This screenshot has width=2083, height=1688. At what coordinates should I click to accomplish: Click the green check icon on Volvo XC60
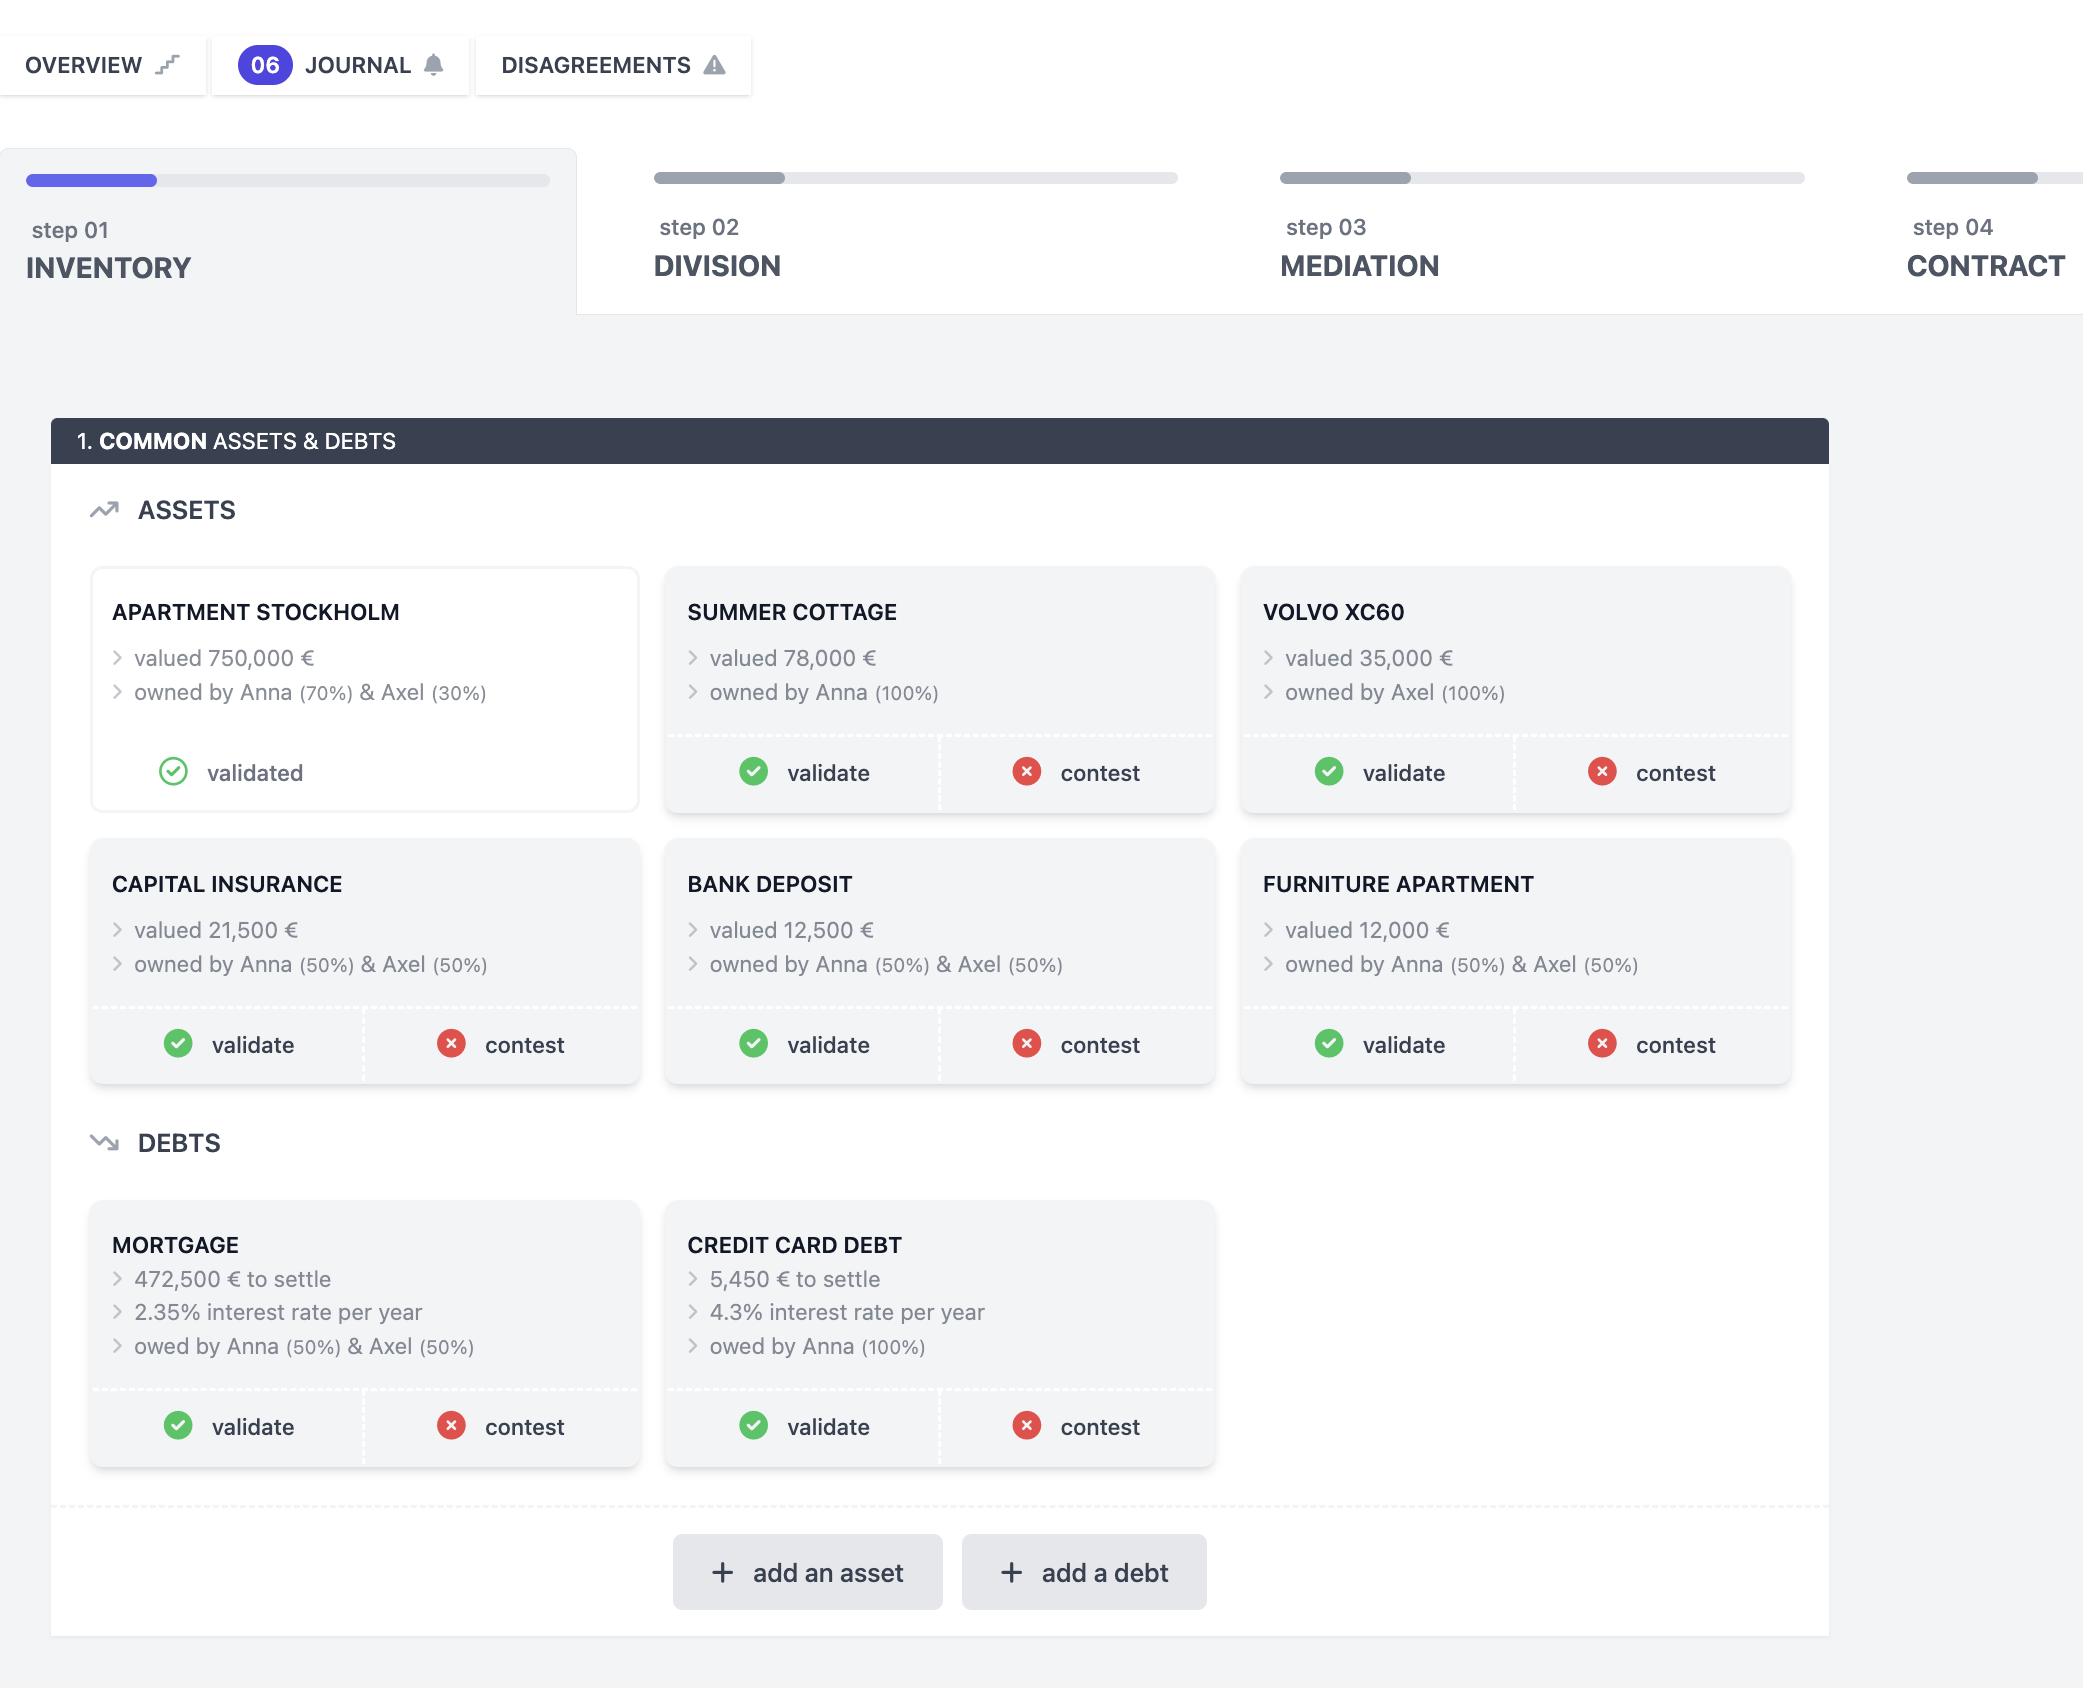pos(1329,772)
